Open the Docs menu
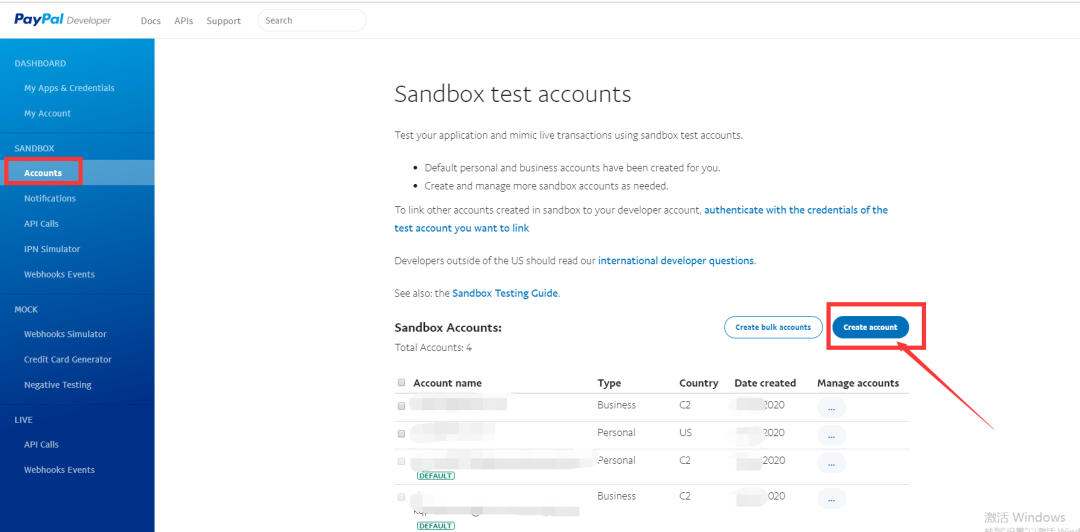 point(150,21)
